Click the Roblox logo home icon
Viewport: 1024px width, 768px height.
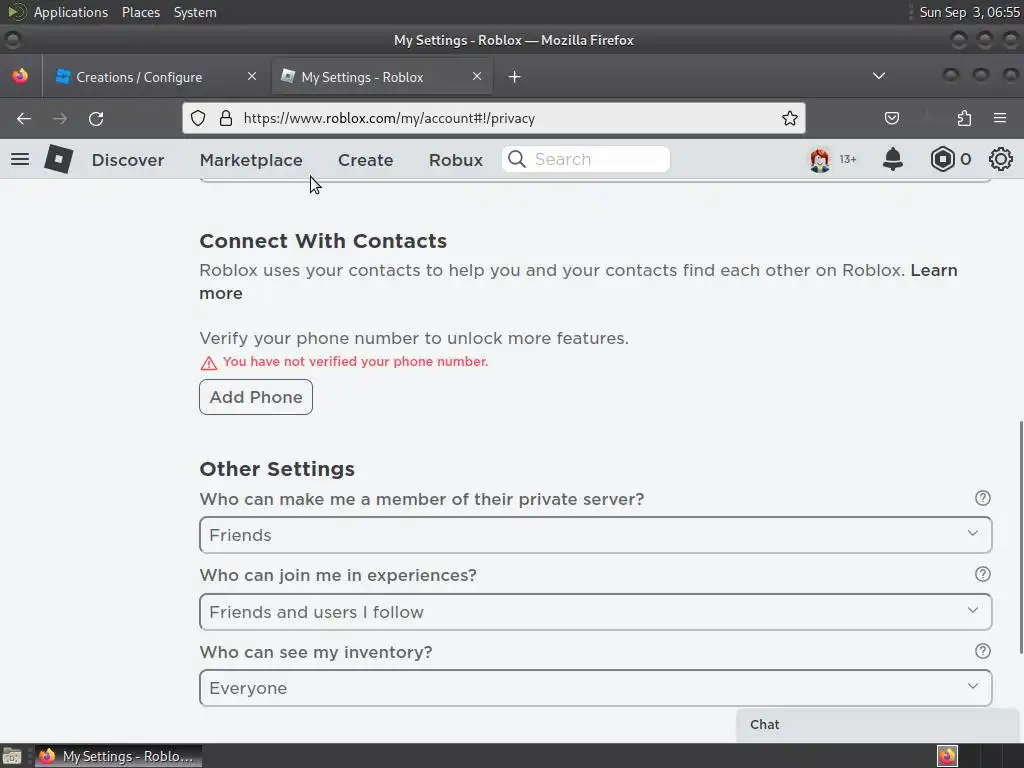click(x=58, y=159)
